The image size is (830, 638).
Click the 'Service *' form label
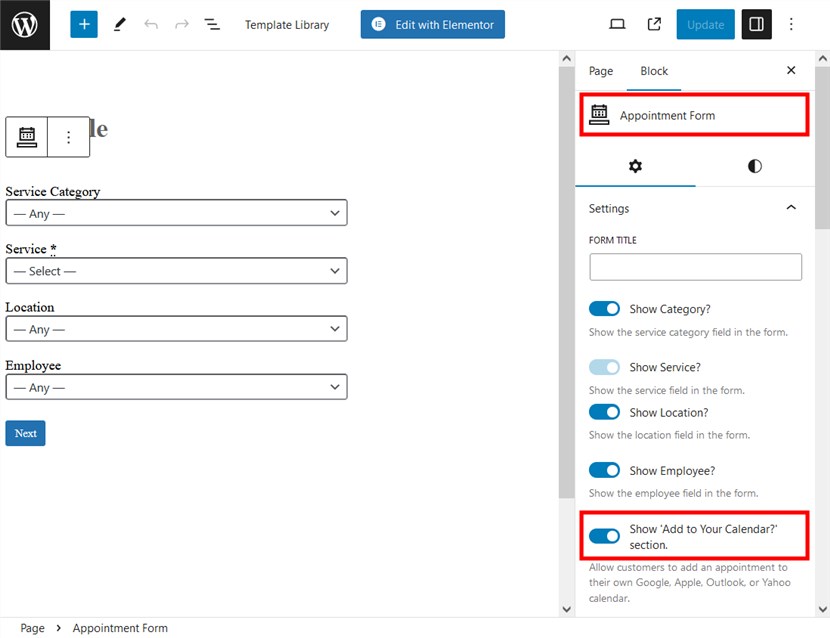31,249
